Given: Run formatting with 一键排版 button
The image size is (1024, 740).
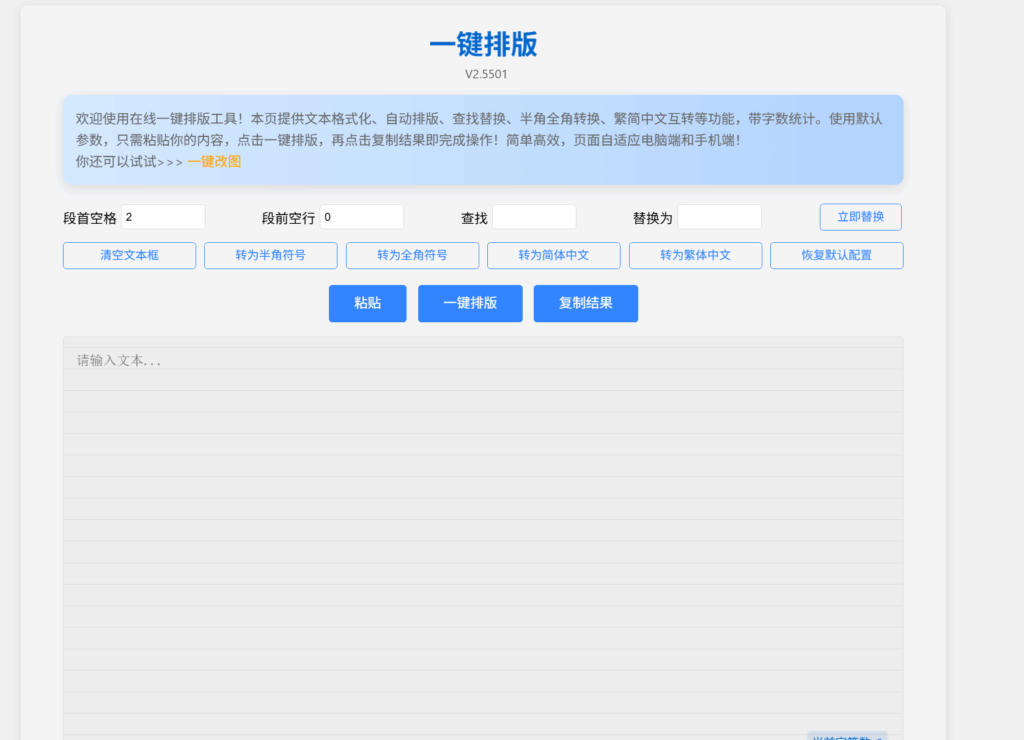Looking at the screenshot, I should point(470,303).
